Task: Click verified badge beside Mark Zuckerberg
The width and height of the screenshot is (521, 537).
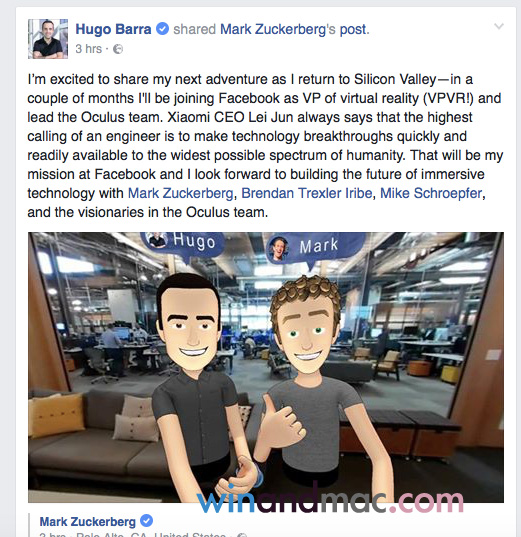Action: 147,521
